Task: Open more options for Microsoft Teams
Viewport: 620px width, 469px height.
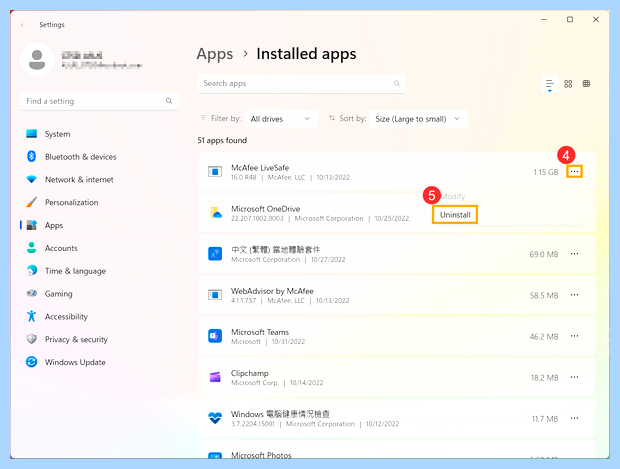Action: click(x=575, y=336)
